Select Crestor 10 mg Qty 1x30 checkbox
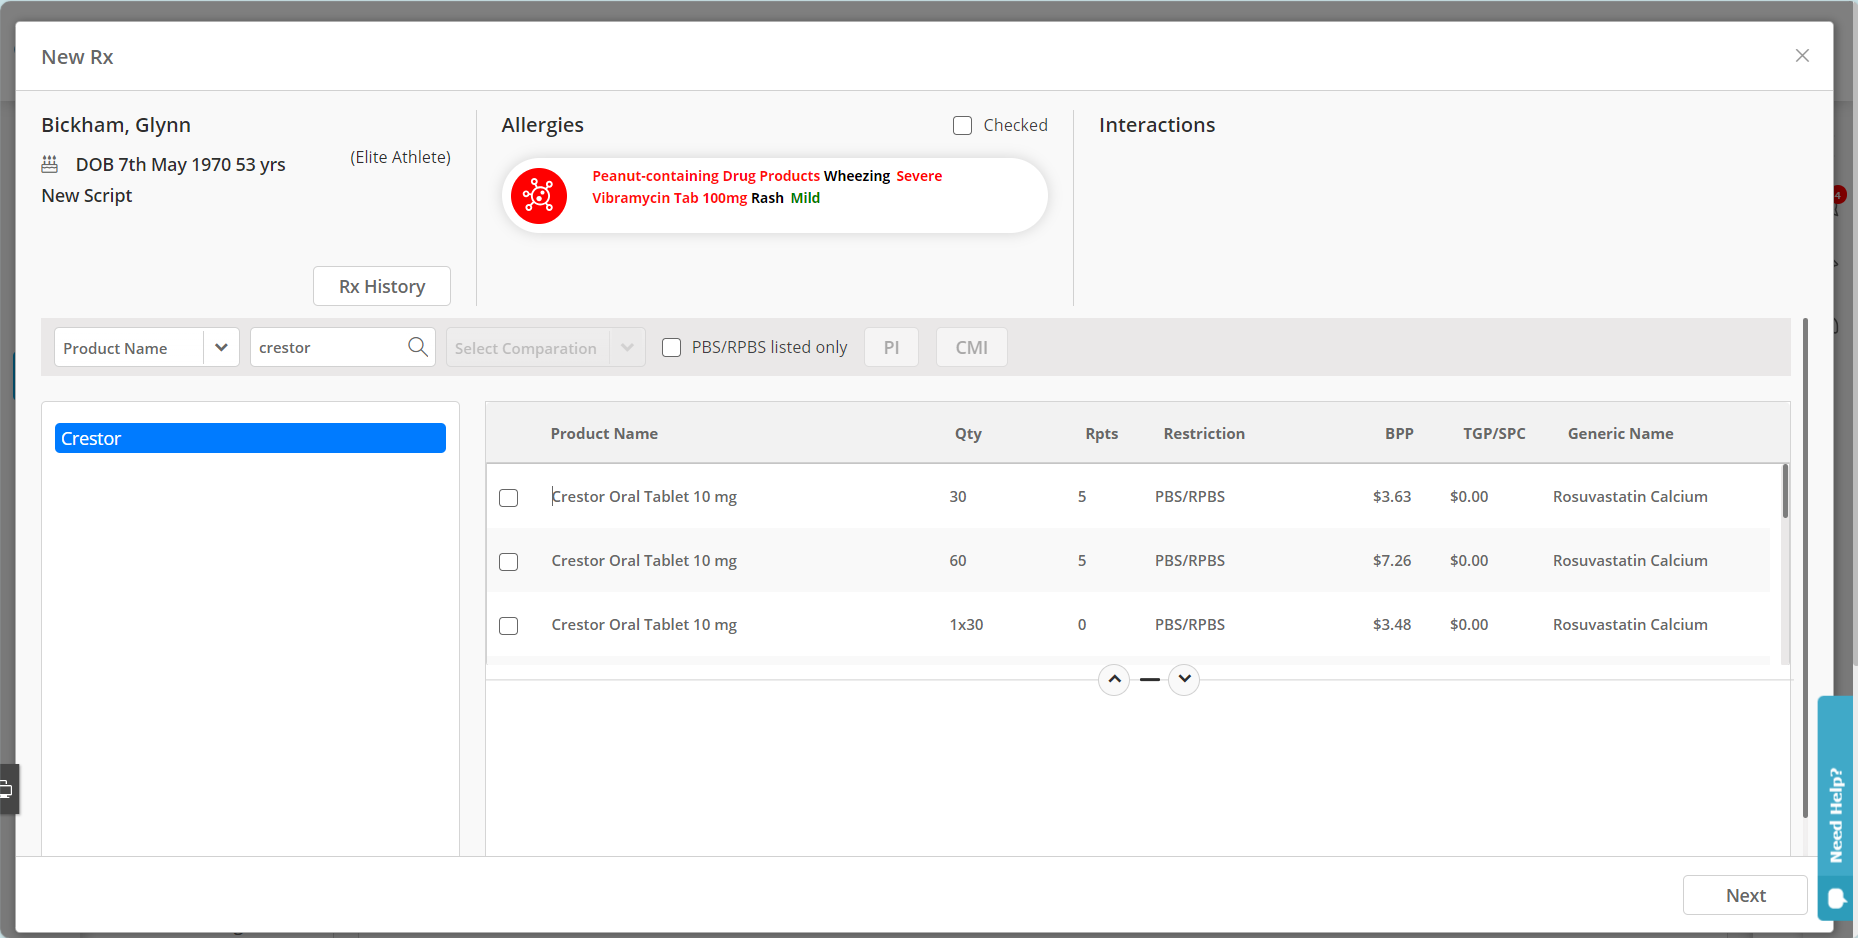Viewport: 1858px width, 938px height. click(509, 625)
